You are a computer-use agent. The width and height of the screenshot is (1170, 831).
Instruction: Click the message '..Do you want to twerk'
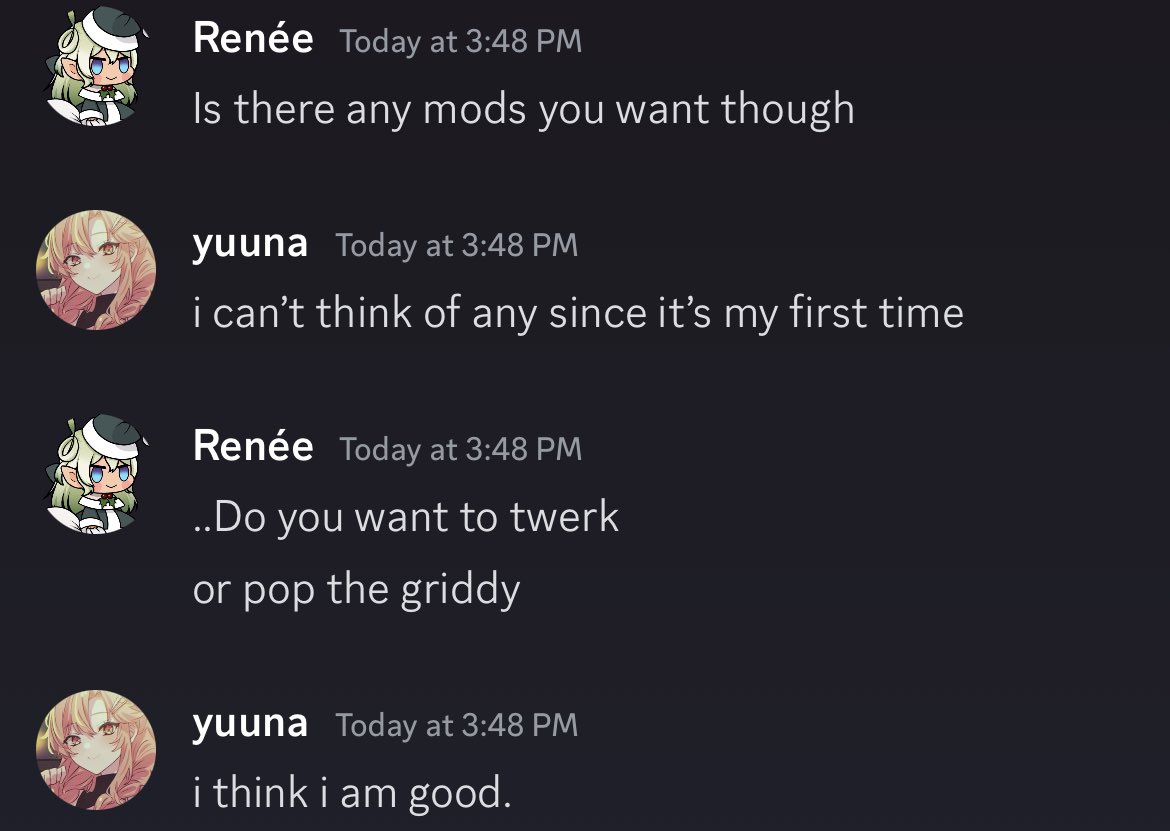click(x=406, y=517)
